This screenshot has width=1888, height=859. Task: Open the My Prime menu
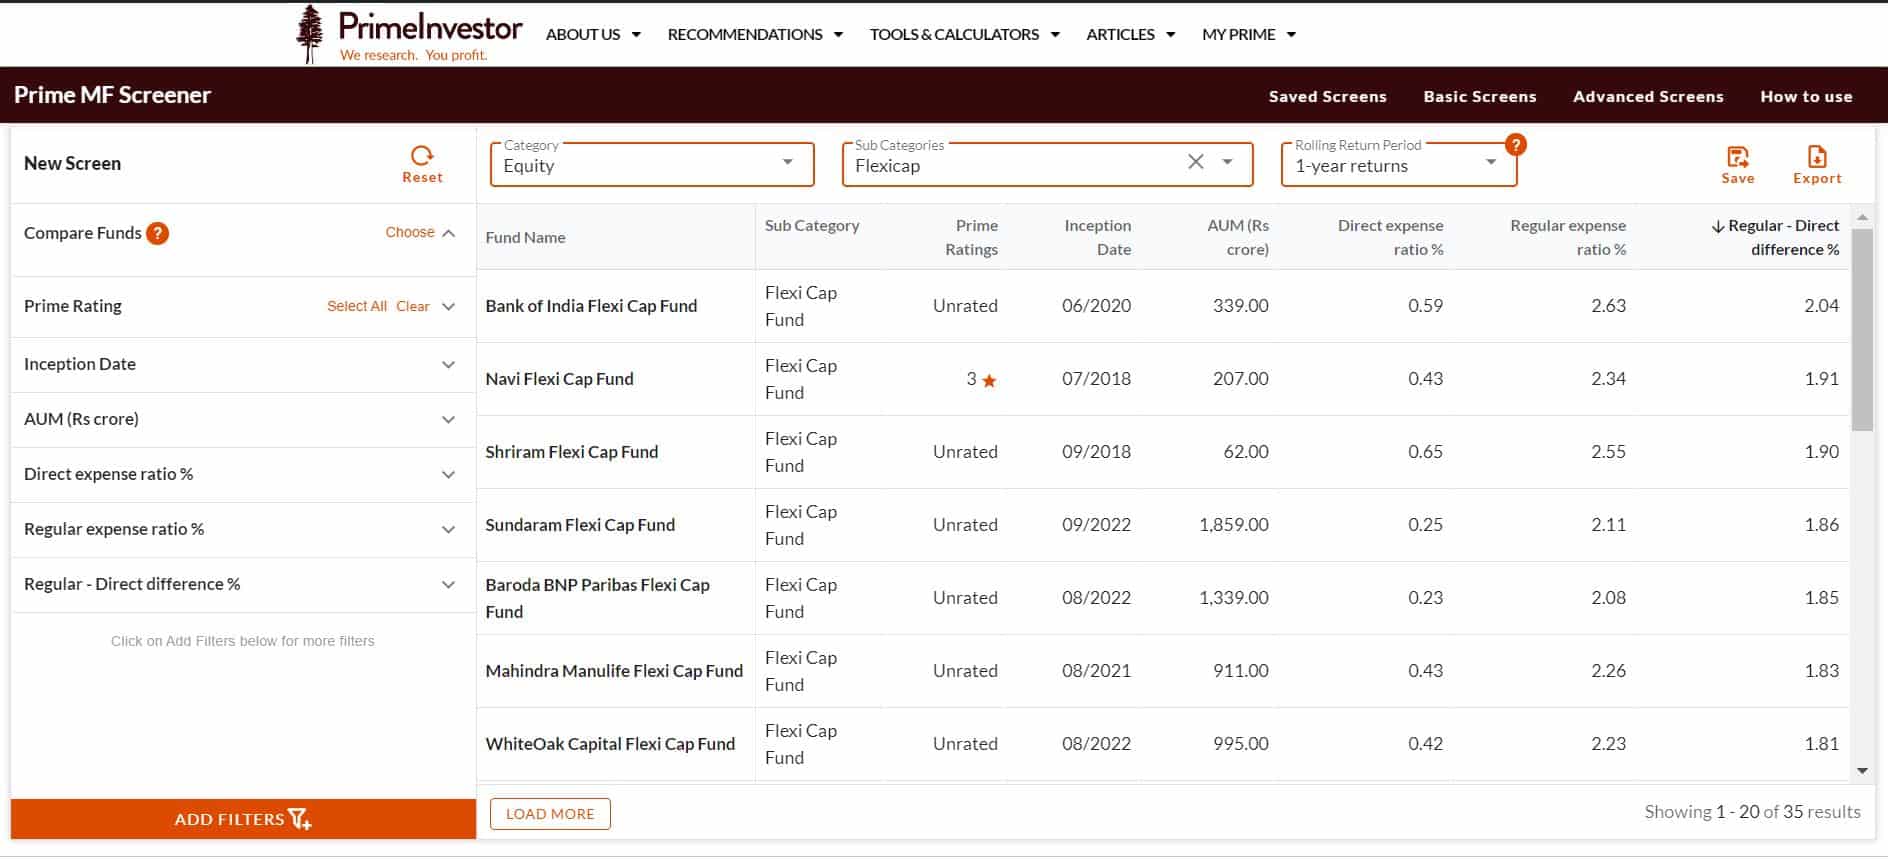point(1249,34)
